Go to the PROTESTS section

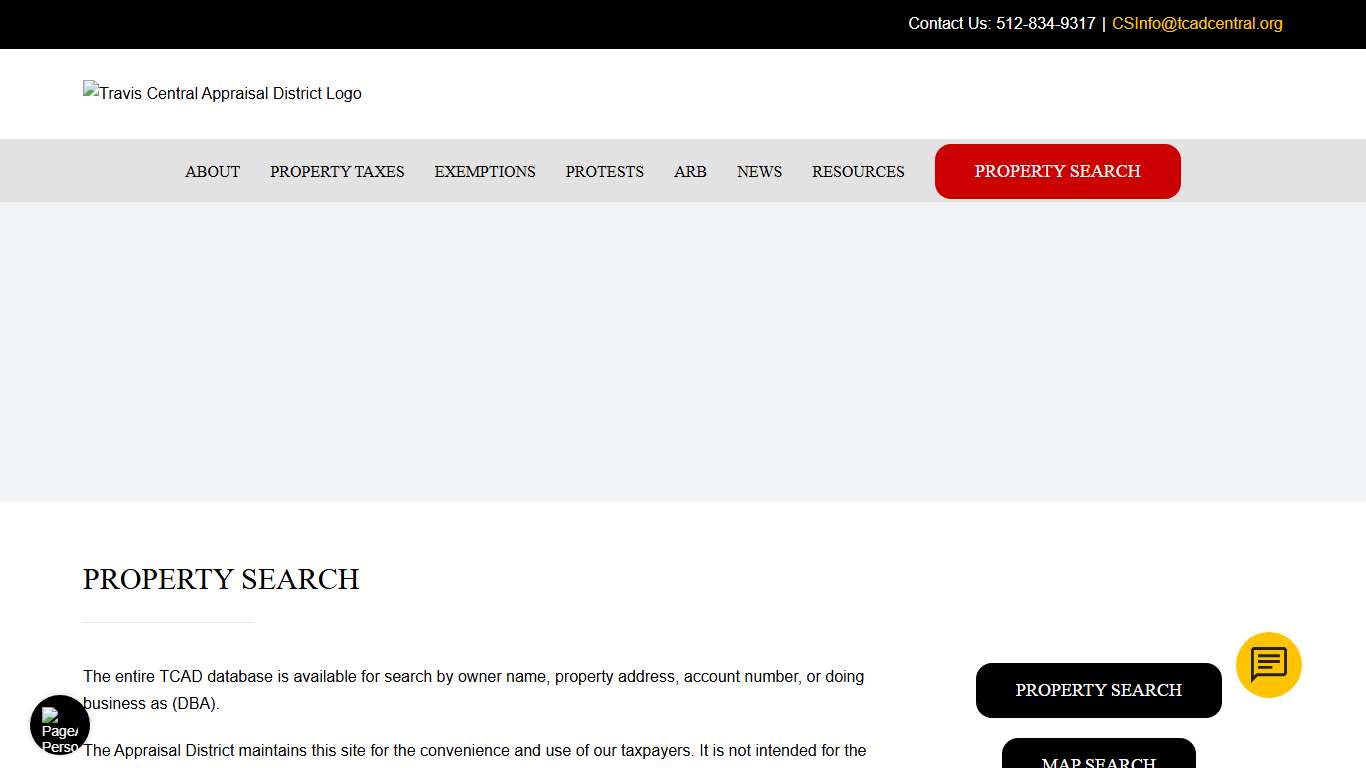tap(604, 172)
